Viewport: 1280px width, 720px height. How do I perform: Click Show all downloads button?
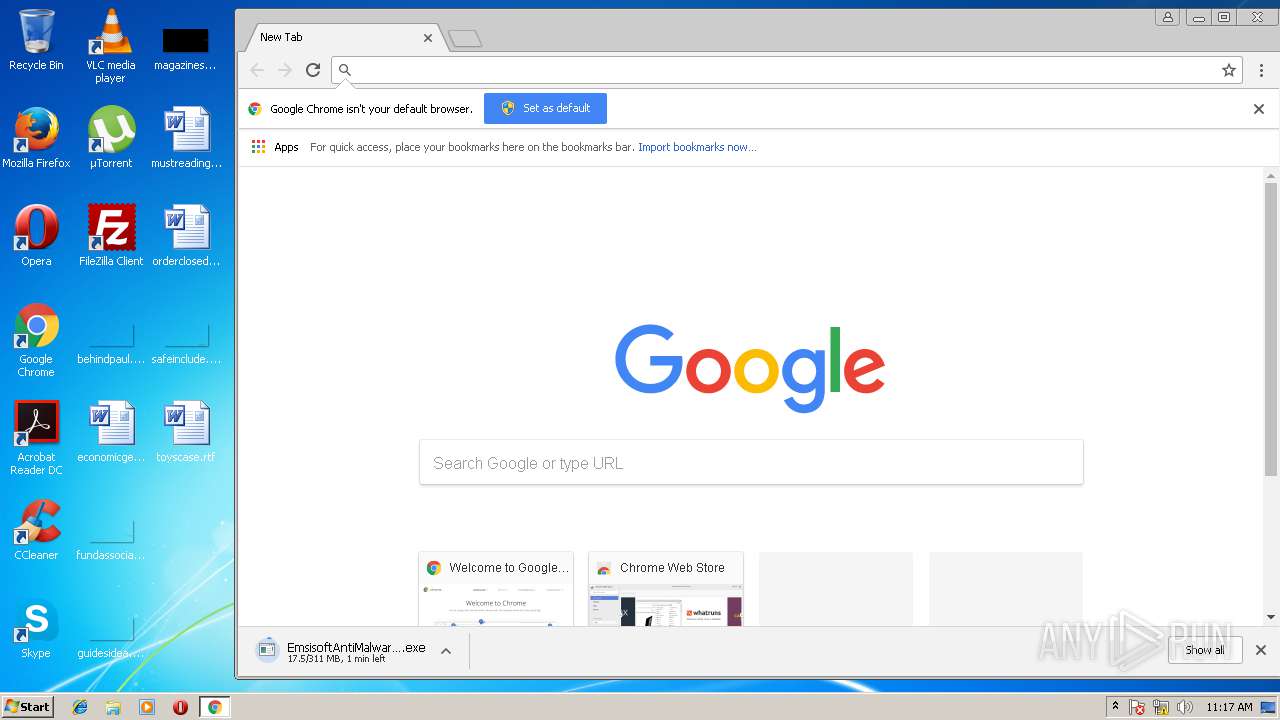1205,650
